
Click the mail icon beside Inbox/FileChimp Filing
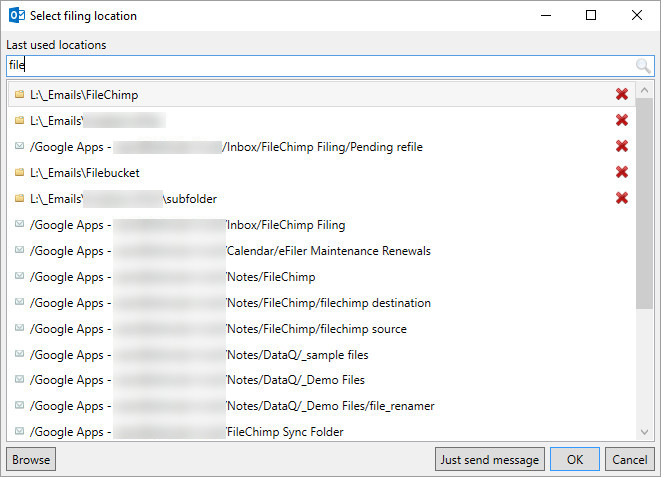pos(19,224)
